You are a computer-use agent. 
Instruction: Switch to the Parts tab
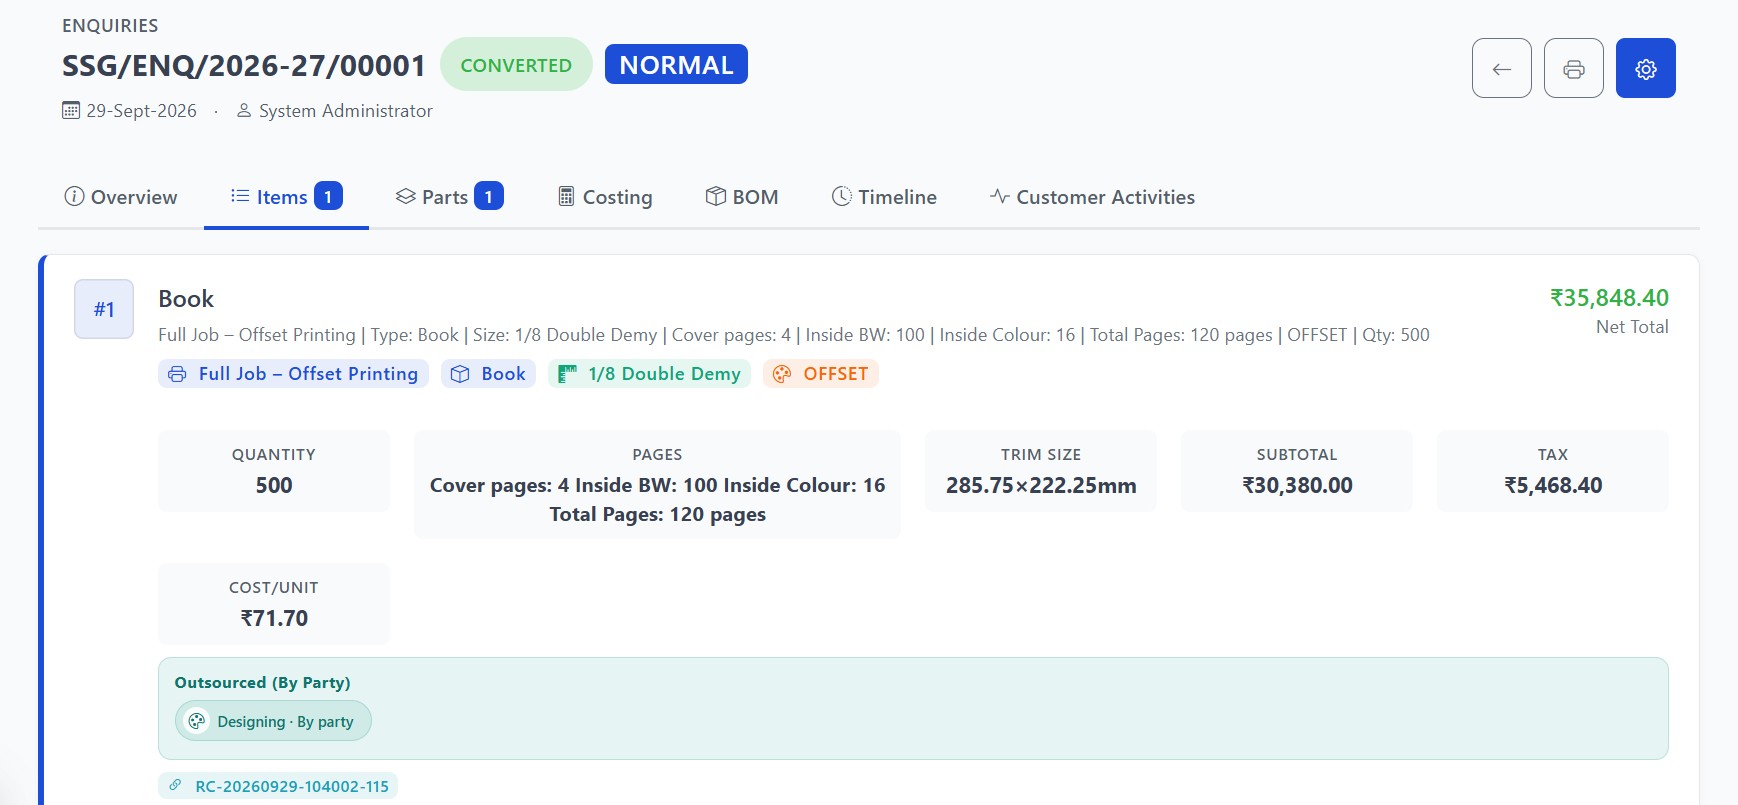449,197
